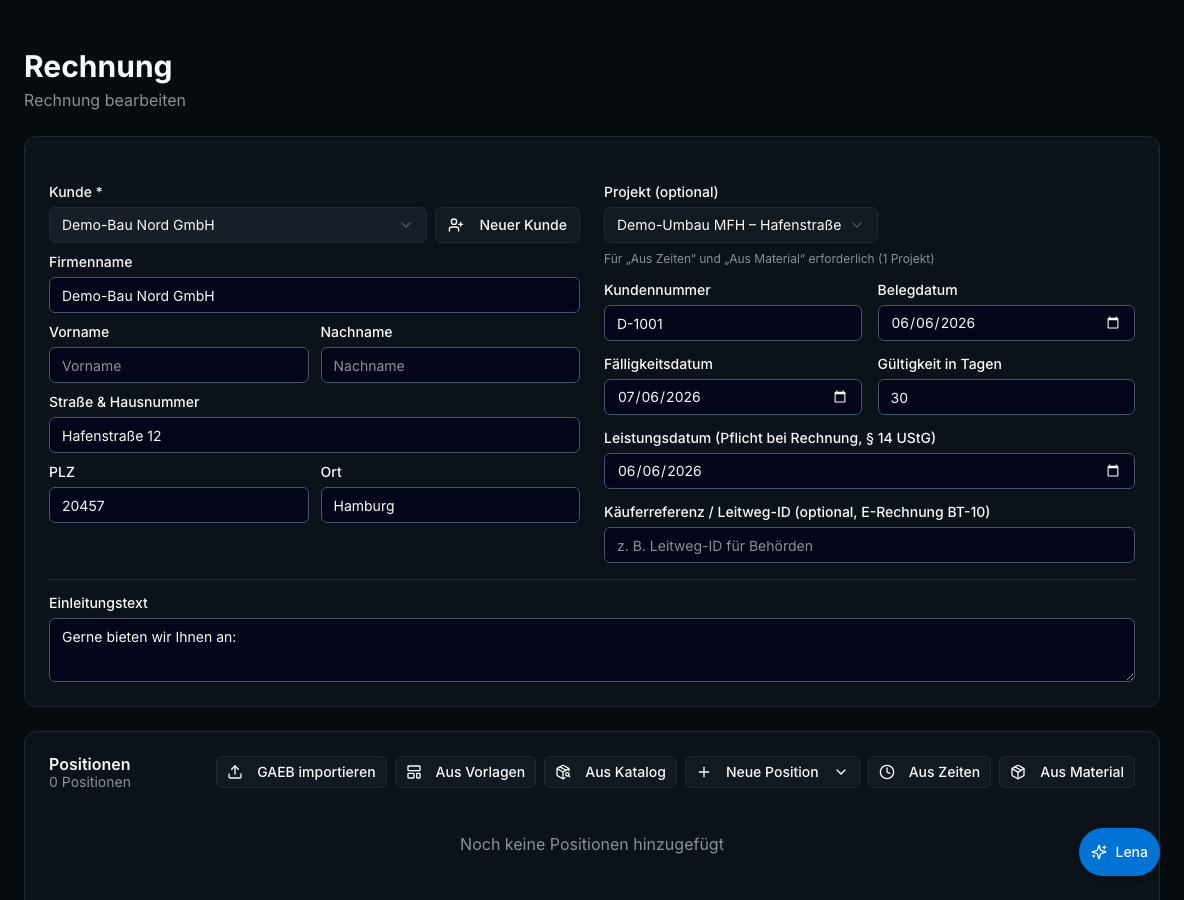Screen dimensions: 1184x900
Task: Click the clock icon on Aus Zeiten
Action: pos(887,772)
